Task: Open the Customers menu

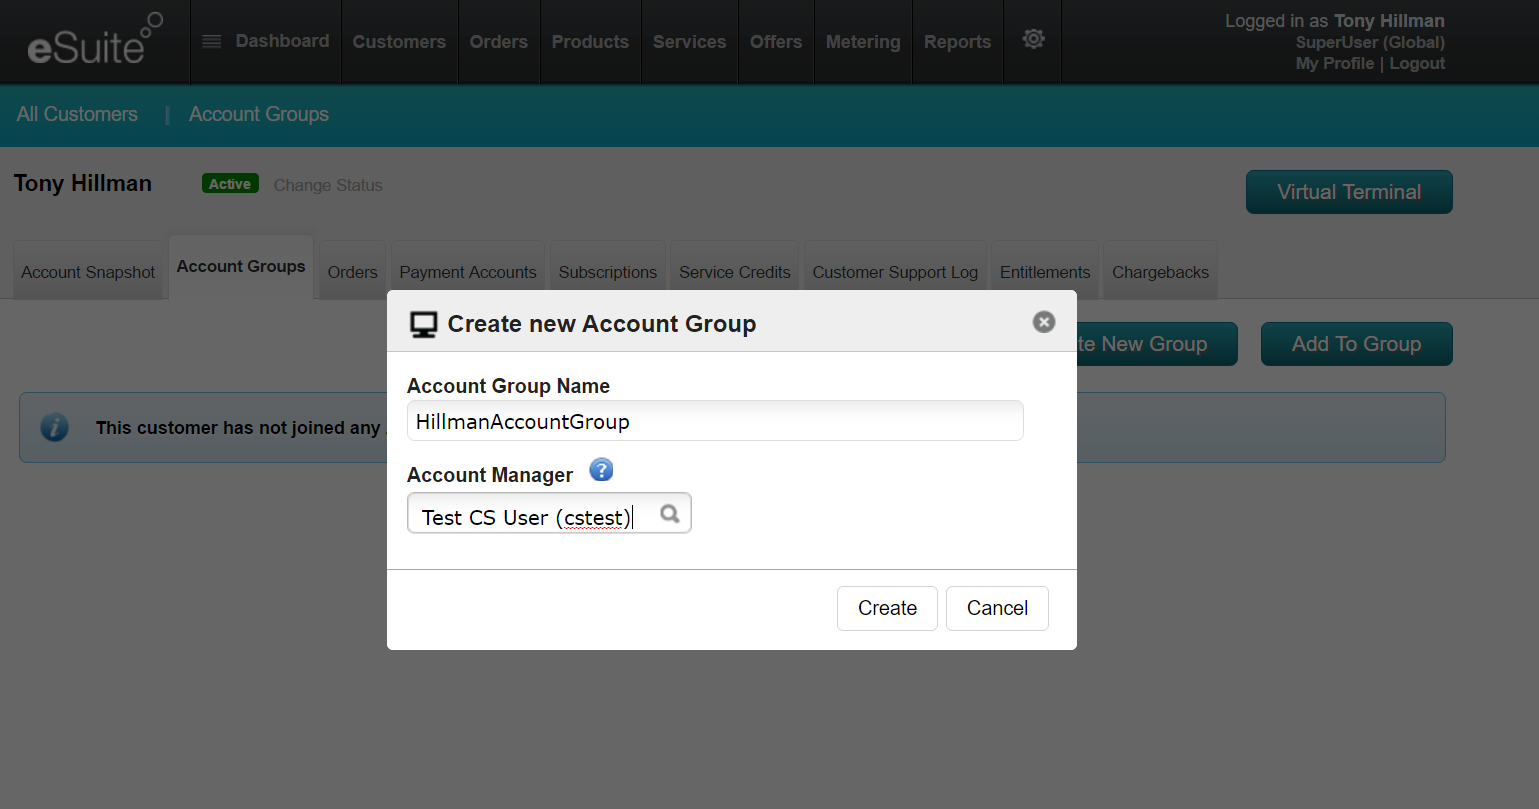Action: [x=399, y=42]
